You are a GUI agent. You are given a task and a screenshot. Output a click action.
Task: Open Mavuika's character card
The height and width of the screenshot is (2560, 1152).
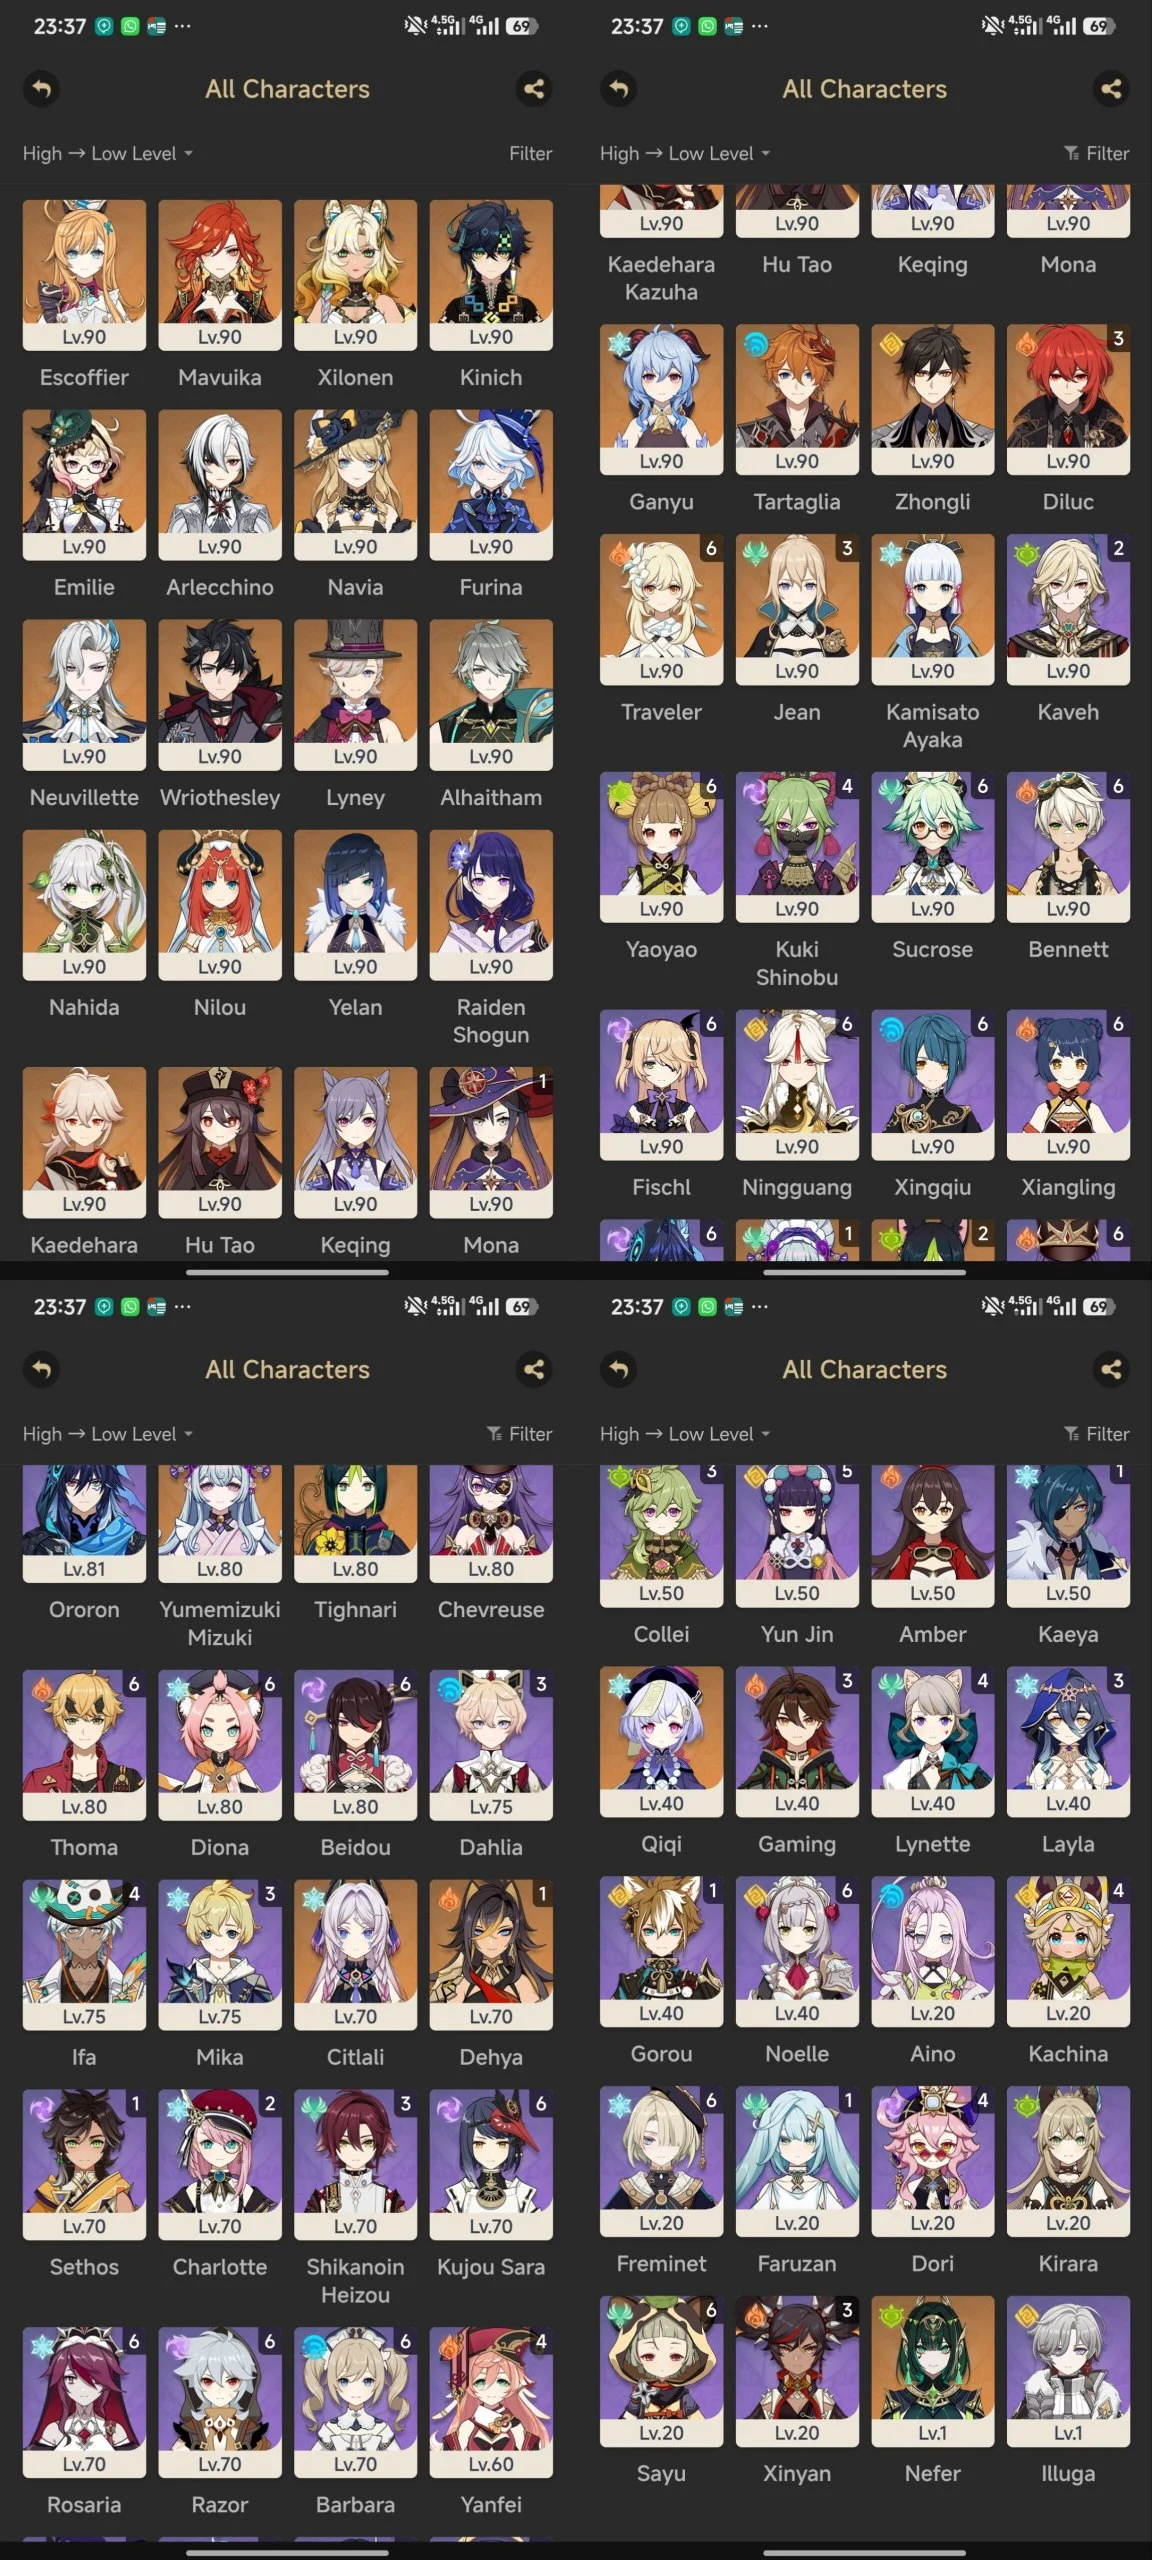pos(220,275)
